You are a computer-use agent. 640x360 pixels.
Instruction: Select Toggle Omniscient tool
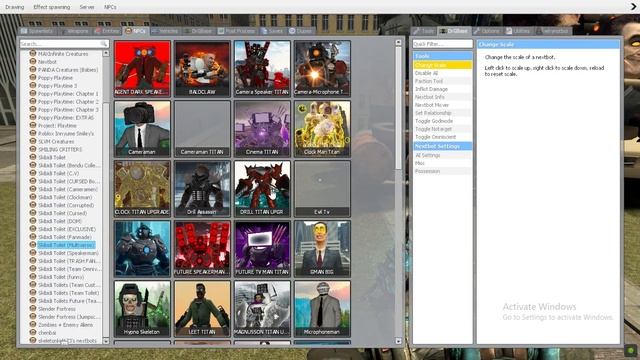pyautogui.click(x=442, y=137)
